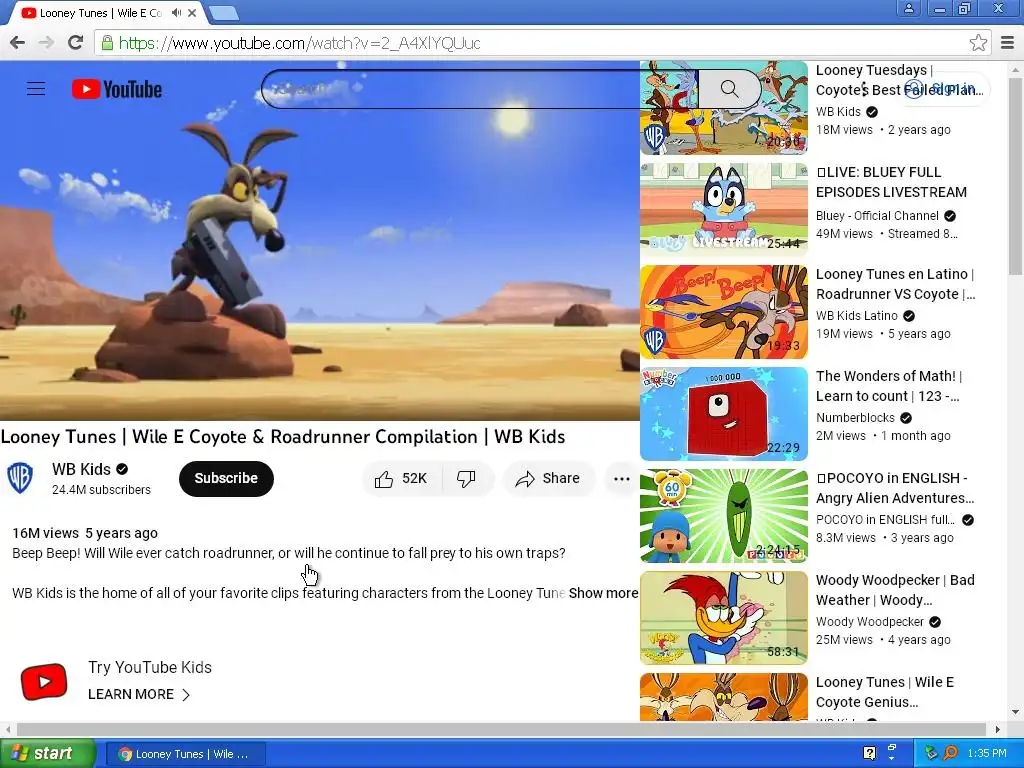1024x768 pixels.
Task: Click the video player showing Wile E Coyote
Action: pos(319,241)
